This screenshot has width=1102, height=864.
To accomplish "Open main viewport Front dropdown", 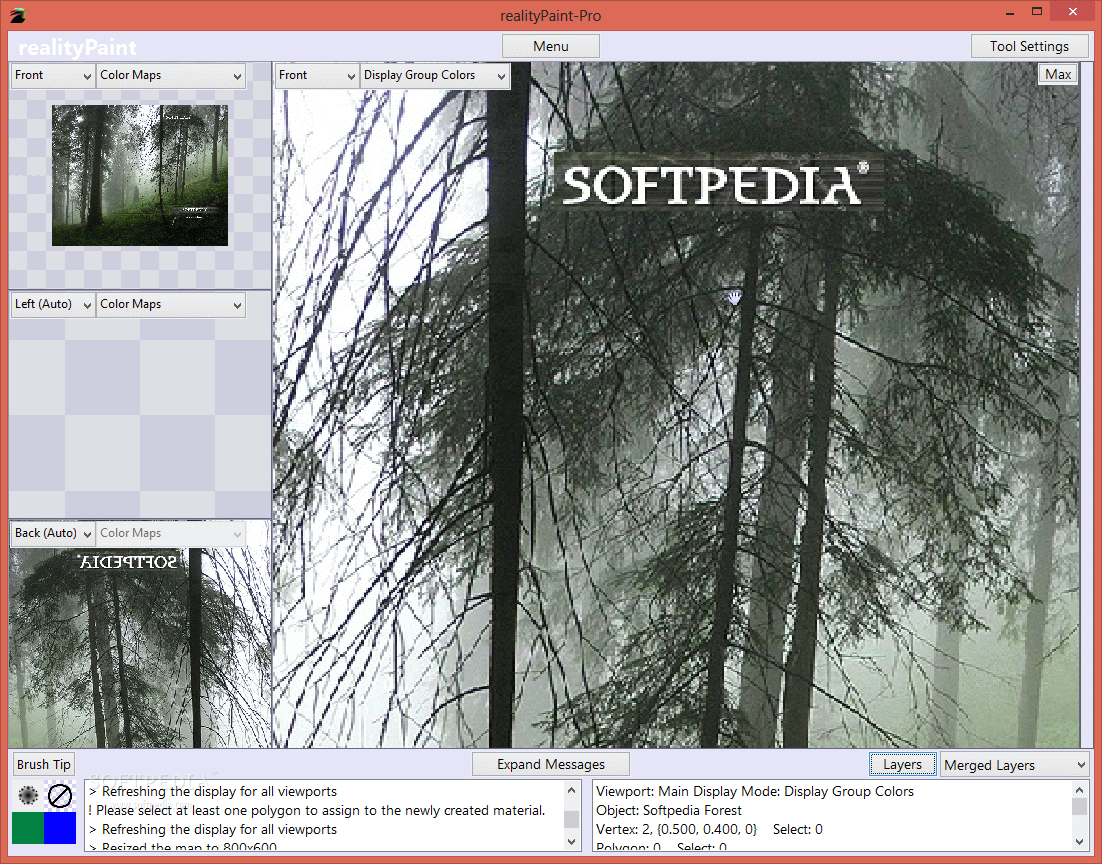I will 317,75.
